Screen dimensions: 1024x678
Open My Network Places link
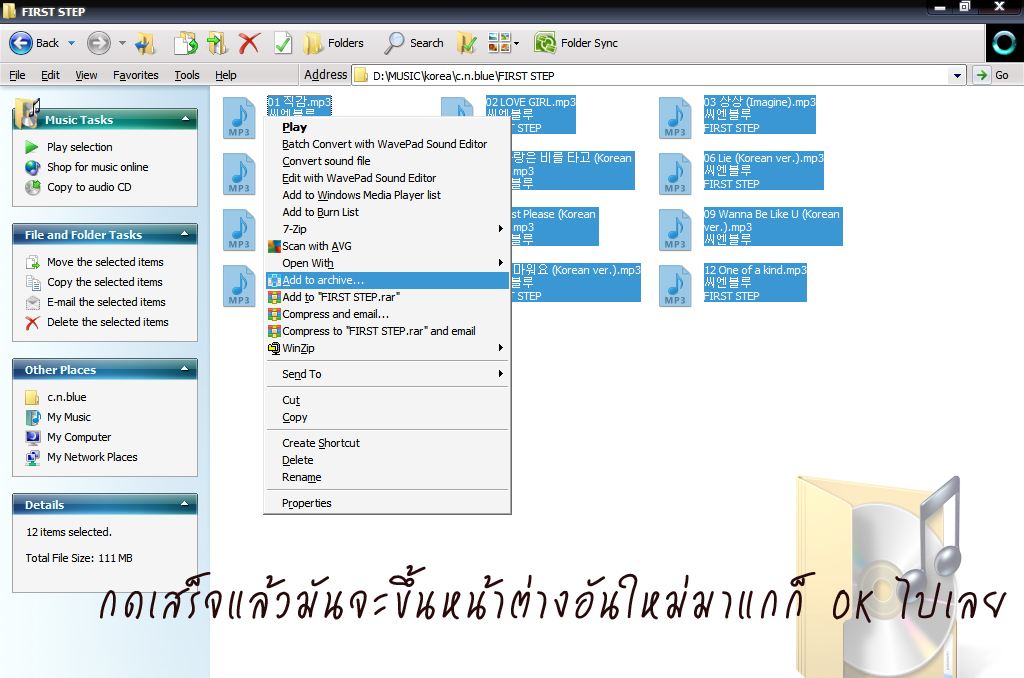pos(92,457)
